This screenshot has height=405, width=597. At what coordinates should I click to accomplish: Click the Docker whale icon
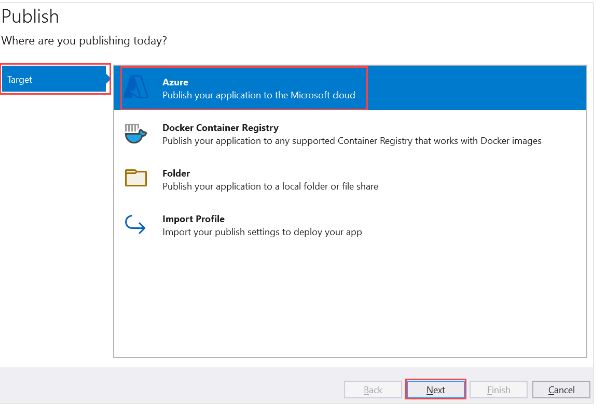136,134
